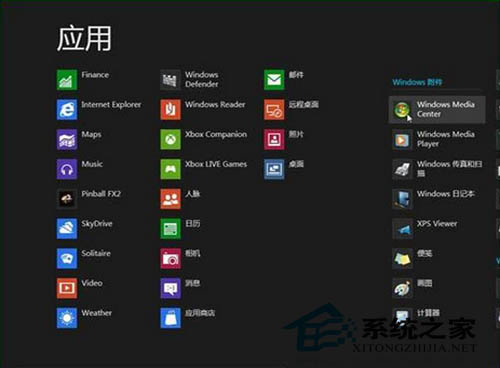Screen dimensions: 500x368
Task: Start the Solitaire game
Action: tap(84, 258)
